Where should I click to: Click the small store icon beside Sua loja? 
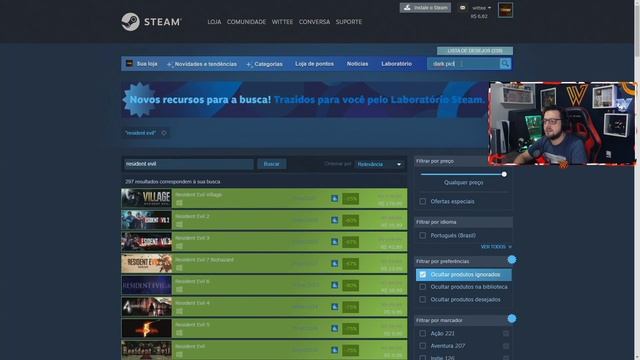[x=129, y=64]
